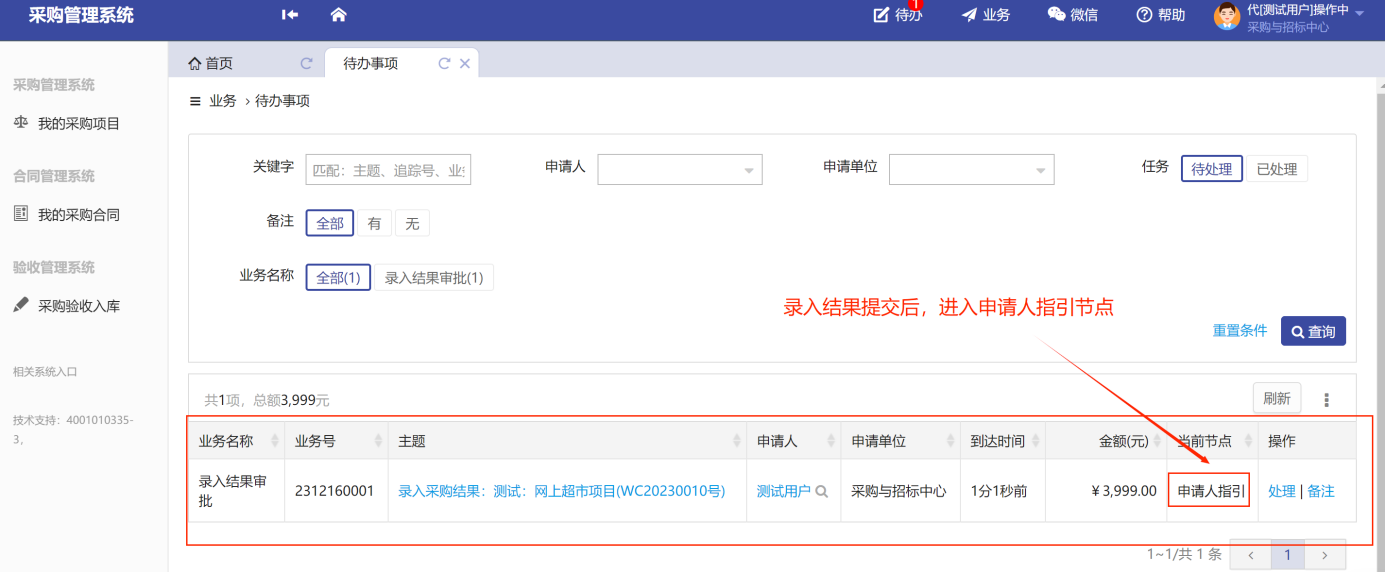Open the user account dropdown menu
This screenshot has width=1385, height=572.
[1359, 14]
